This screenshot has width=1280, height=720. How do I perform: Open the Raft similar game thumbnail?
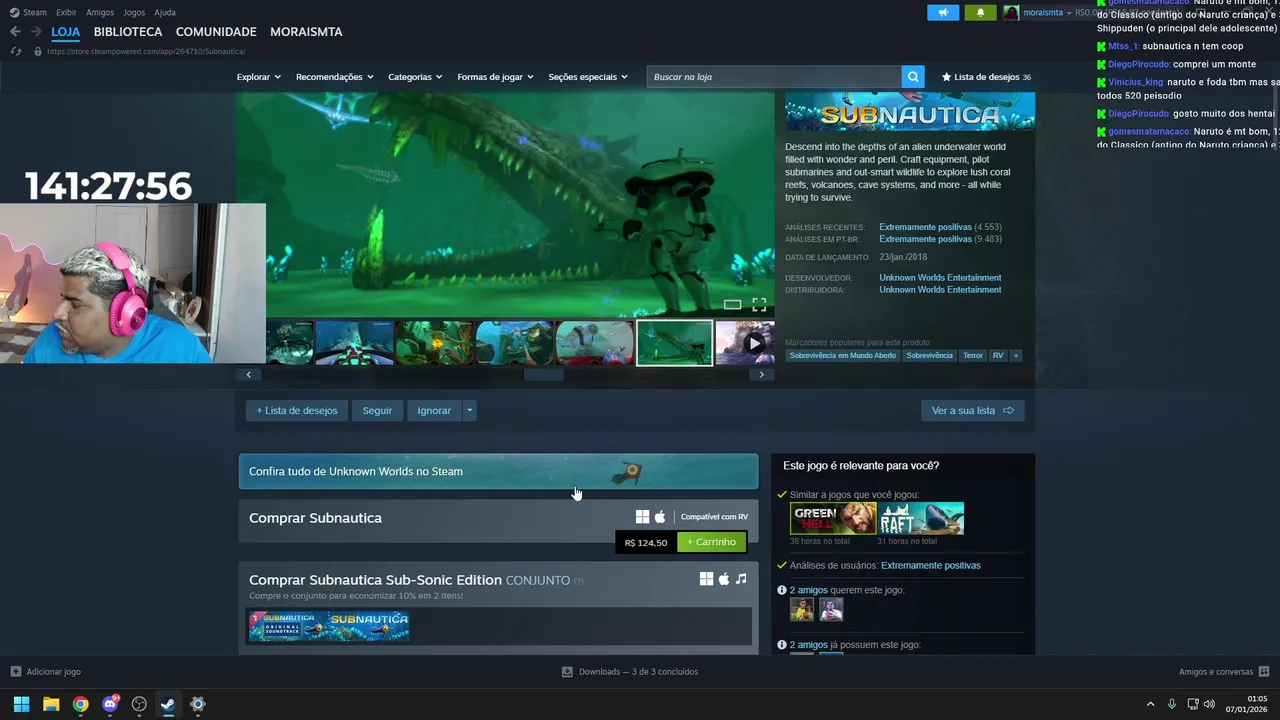(x=921, y=518)
